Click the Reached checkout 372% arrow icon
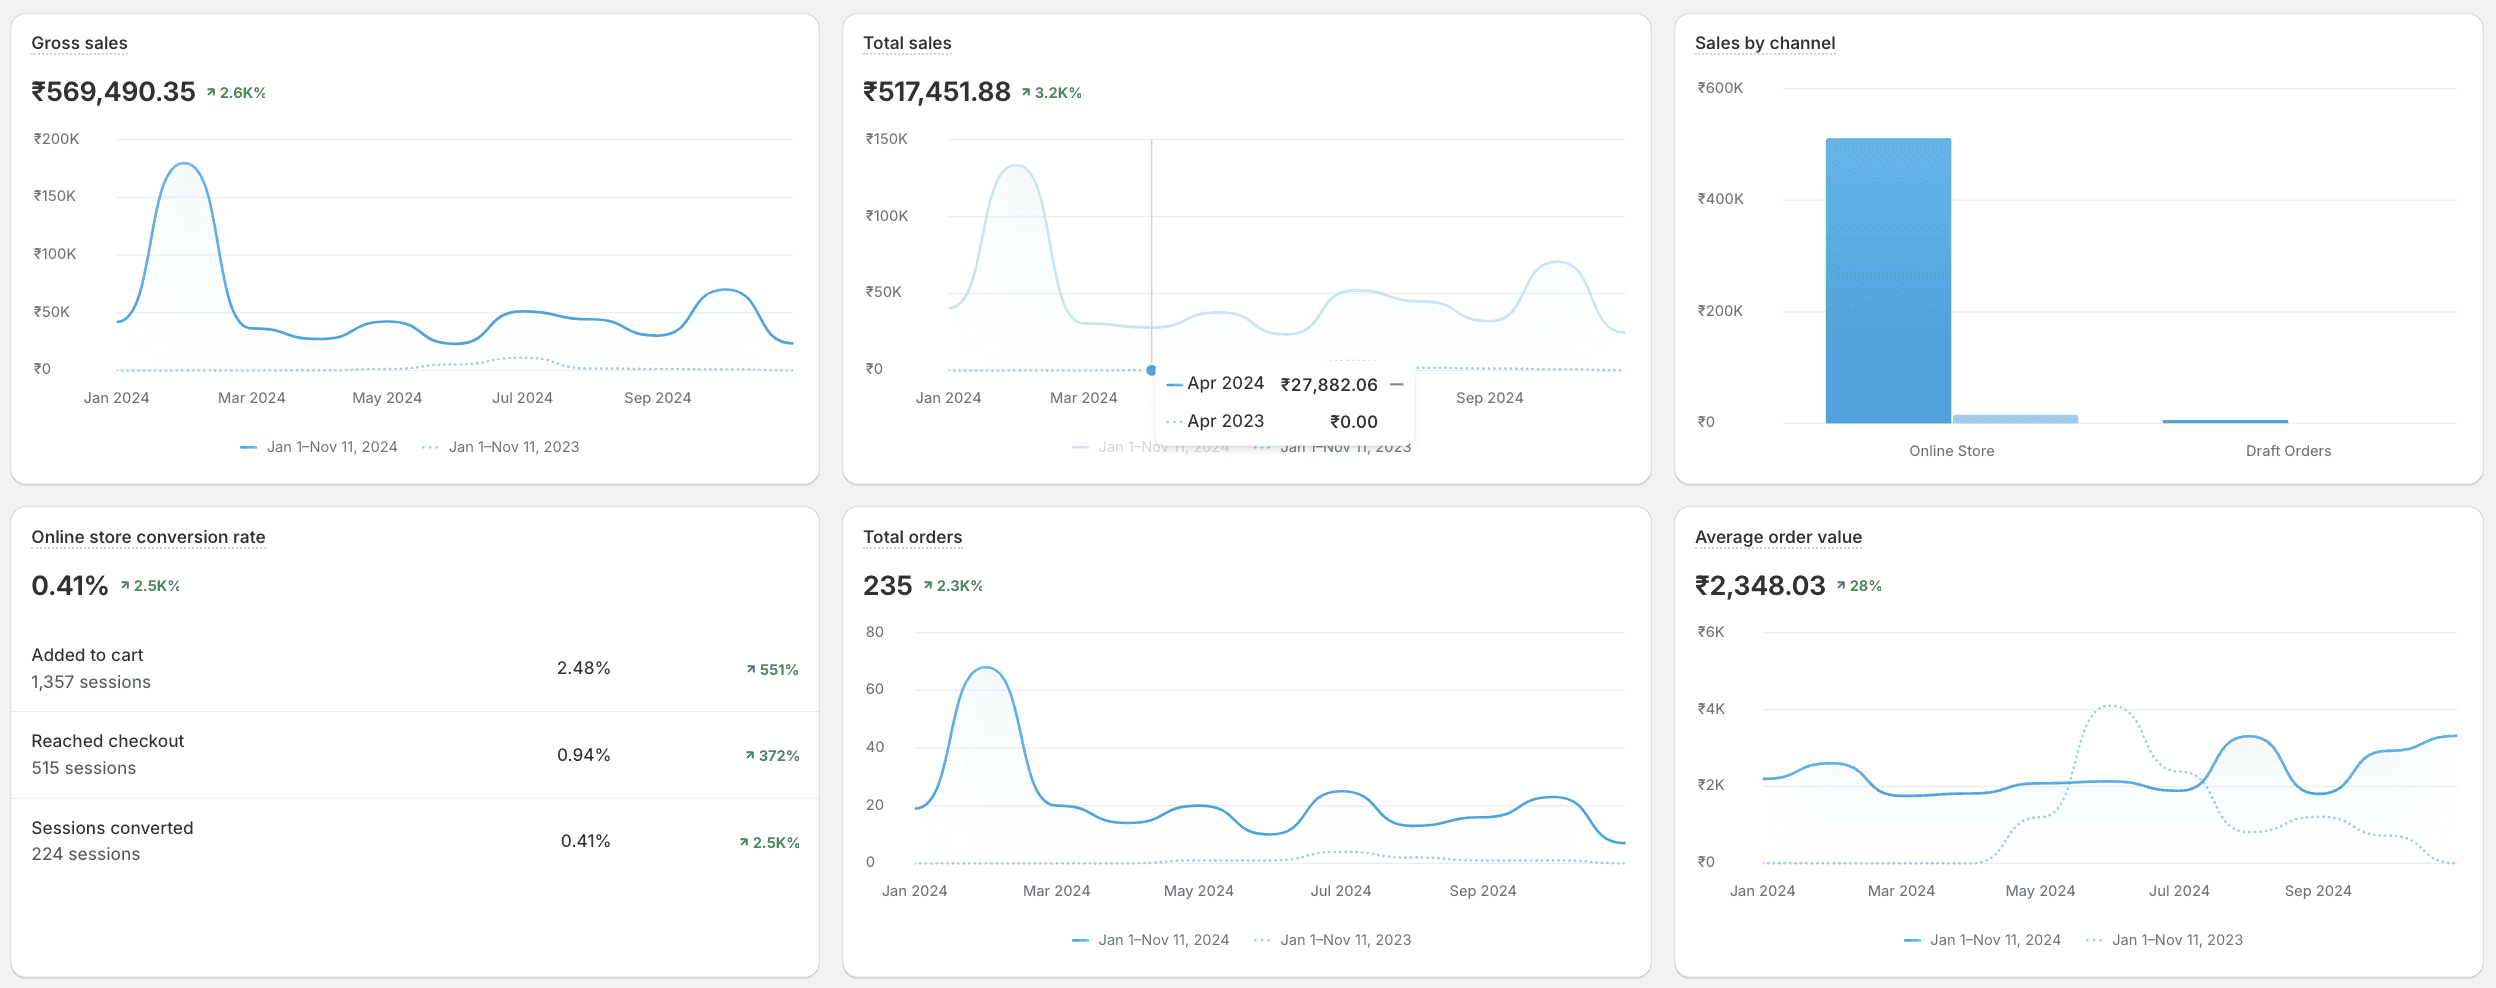The width and height of the screenshot is (2496, 988). pyautogui.click(x=750, y=755)
